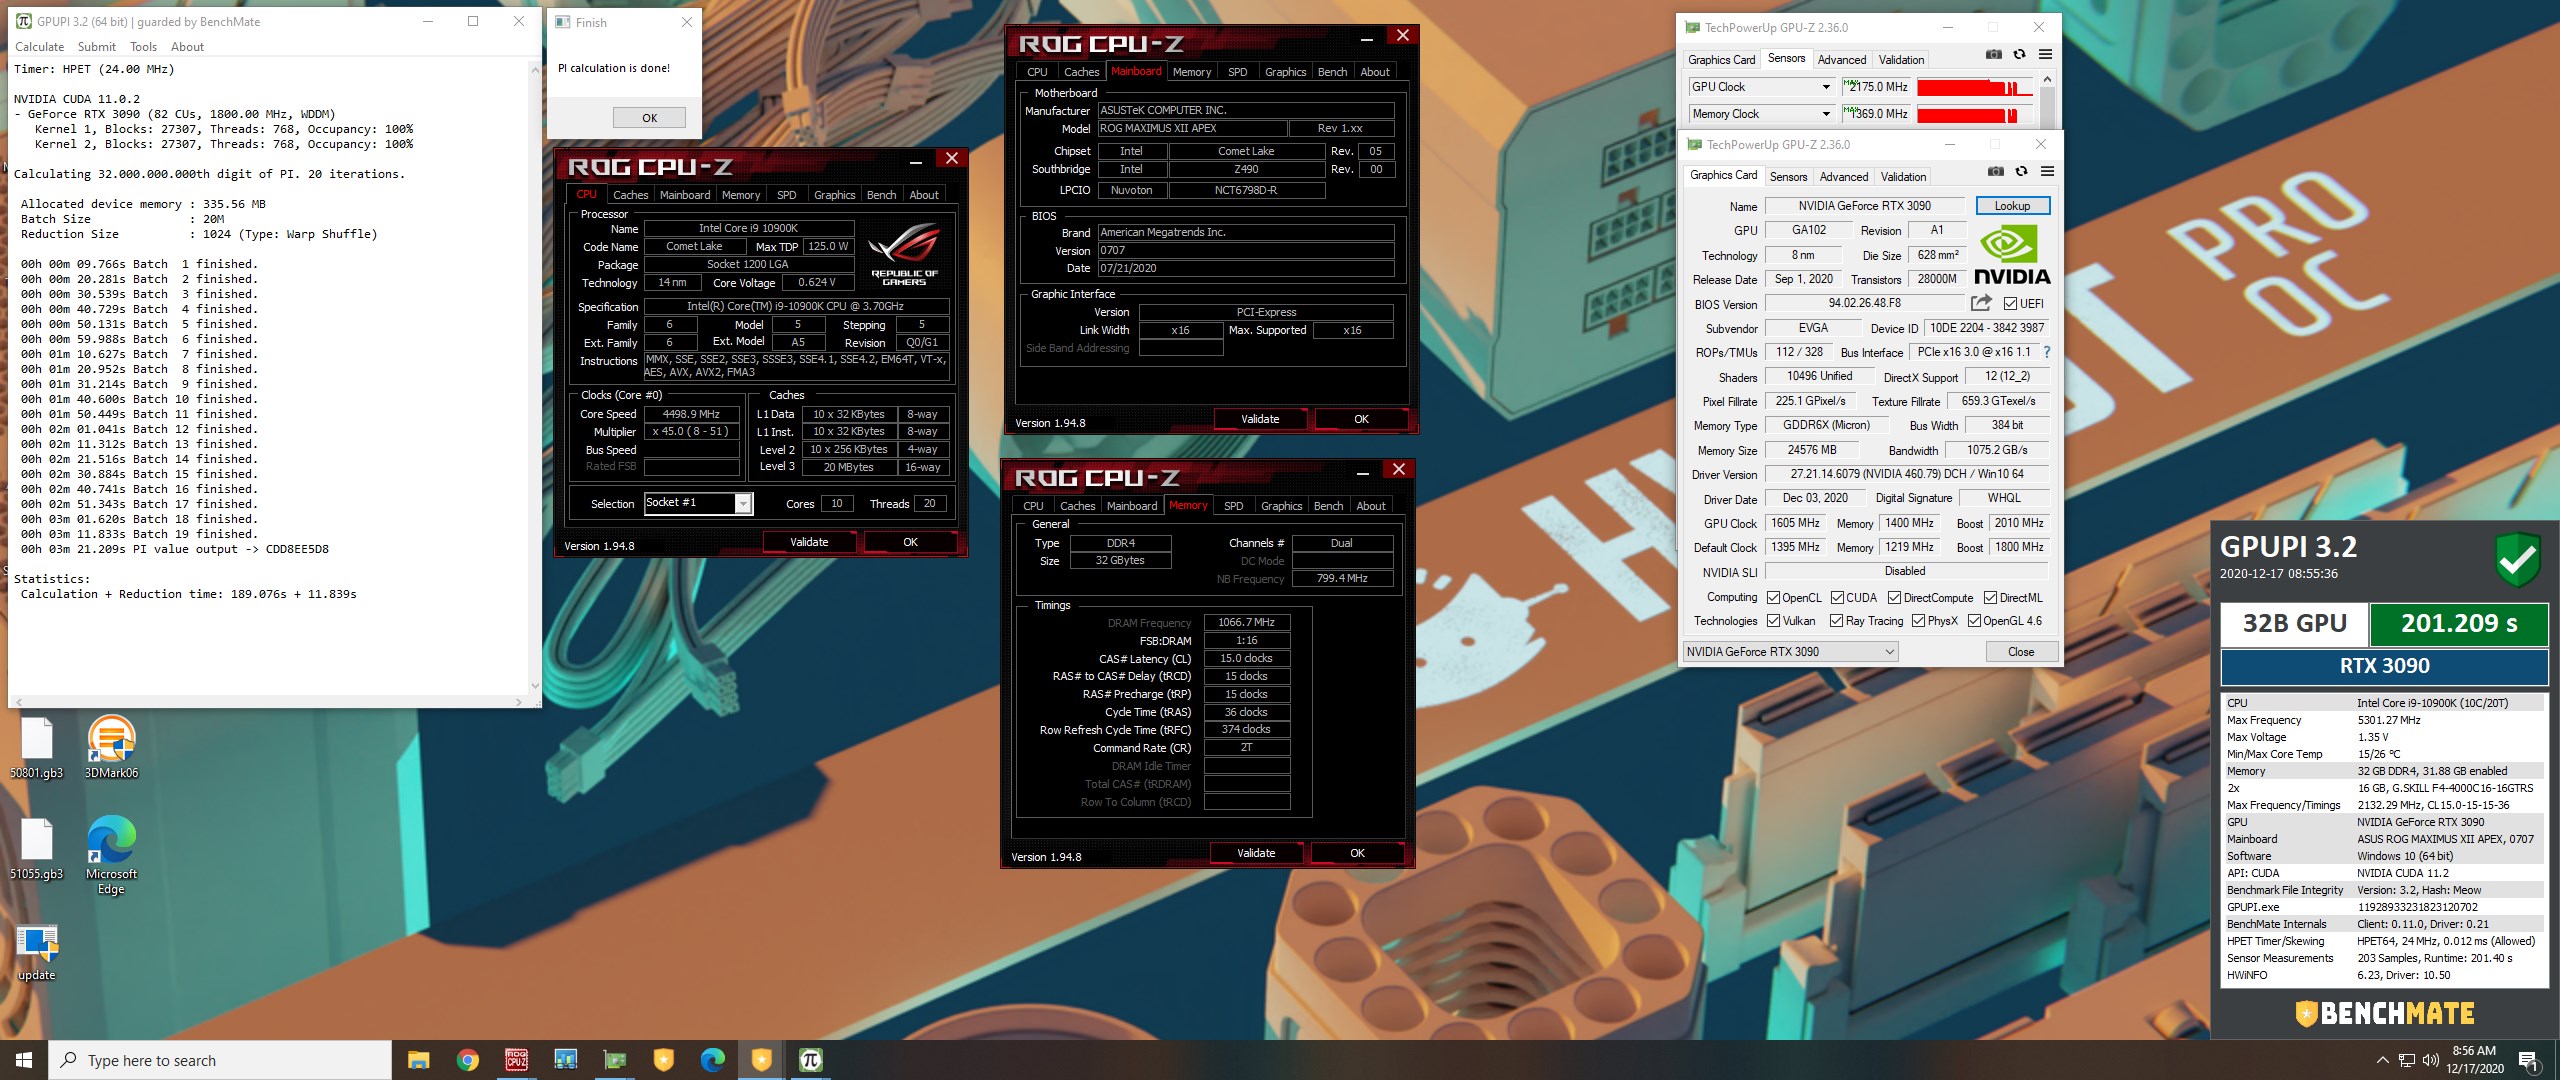Open the hamburger menu in the GPU-Z Sensors window
The width and height of the screenshot is (2560, 1080).
[x=2045, y=55]
